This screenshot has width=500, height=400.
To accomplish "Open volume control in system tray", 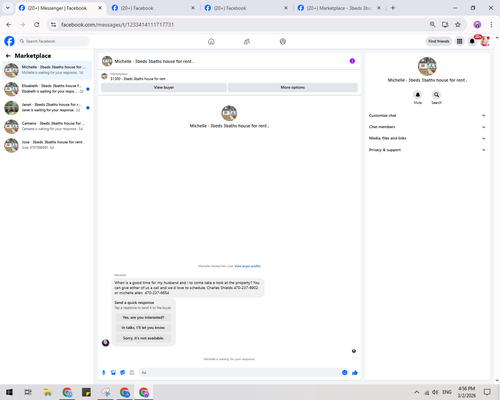I will point(435,392).
